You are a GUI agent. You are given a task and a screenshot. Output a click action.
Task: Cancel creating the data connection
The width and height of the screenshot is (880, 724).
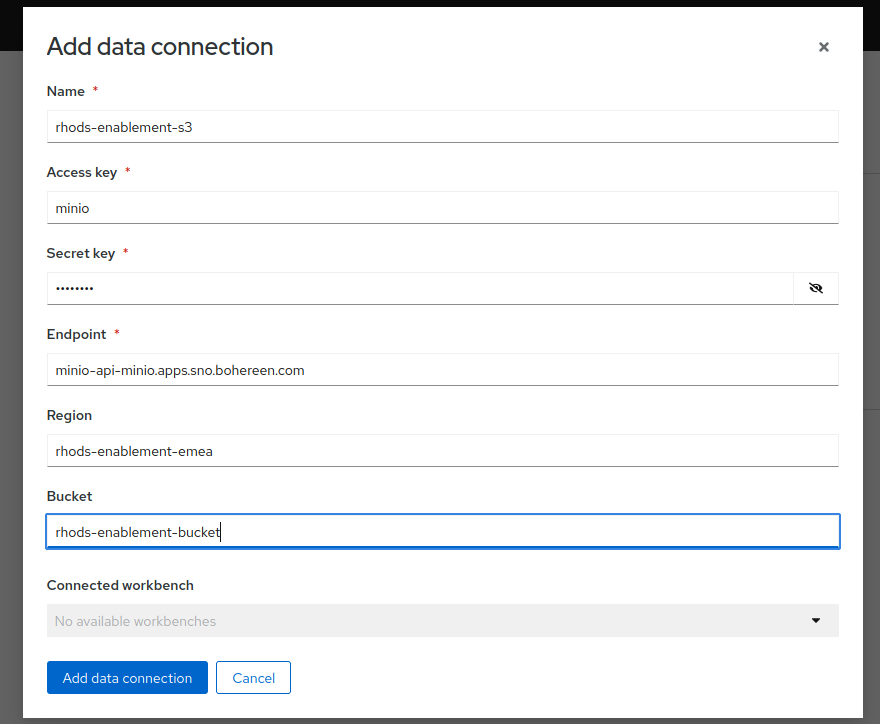coord(253,677)
